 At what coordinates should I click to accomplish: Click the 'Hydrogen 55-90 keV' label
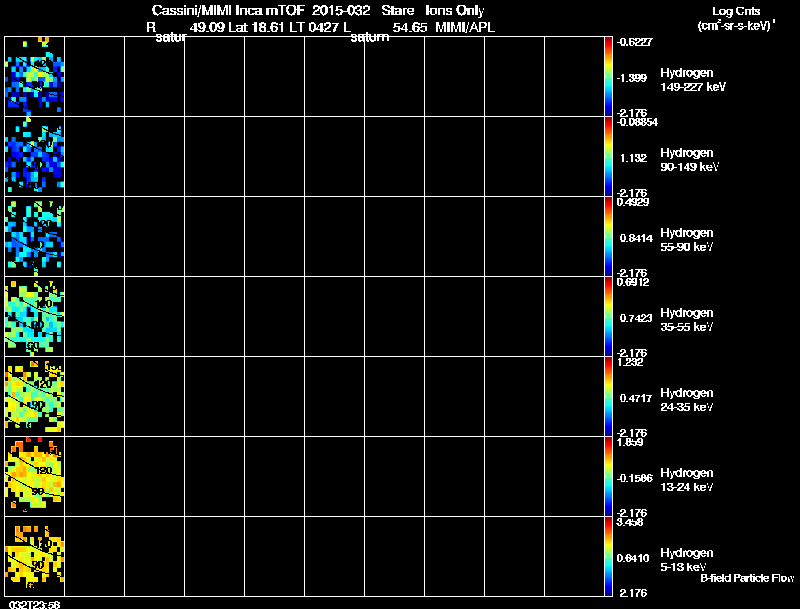point(687,240)
